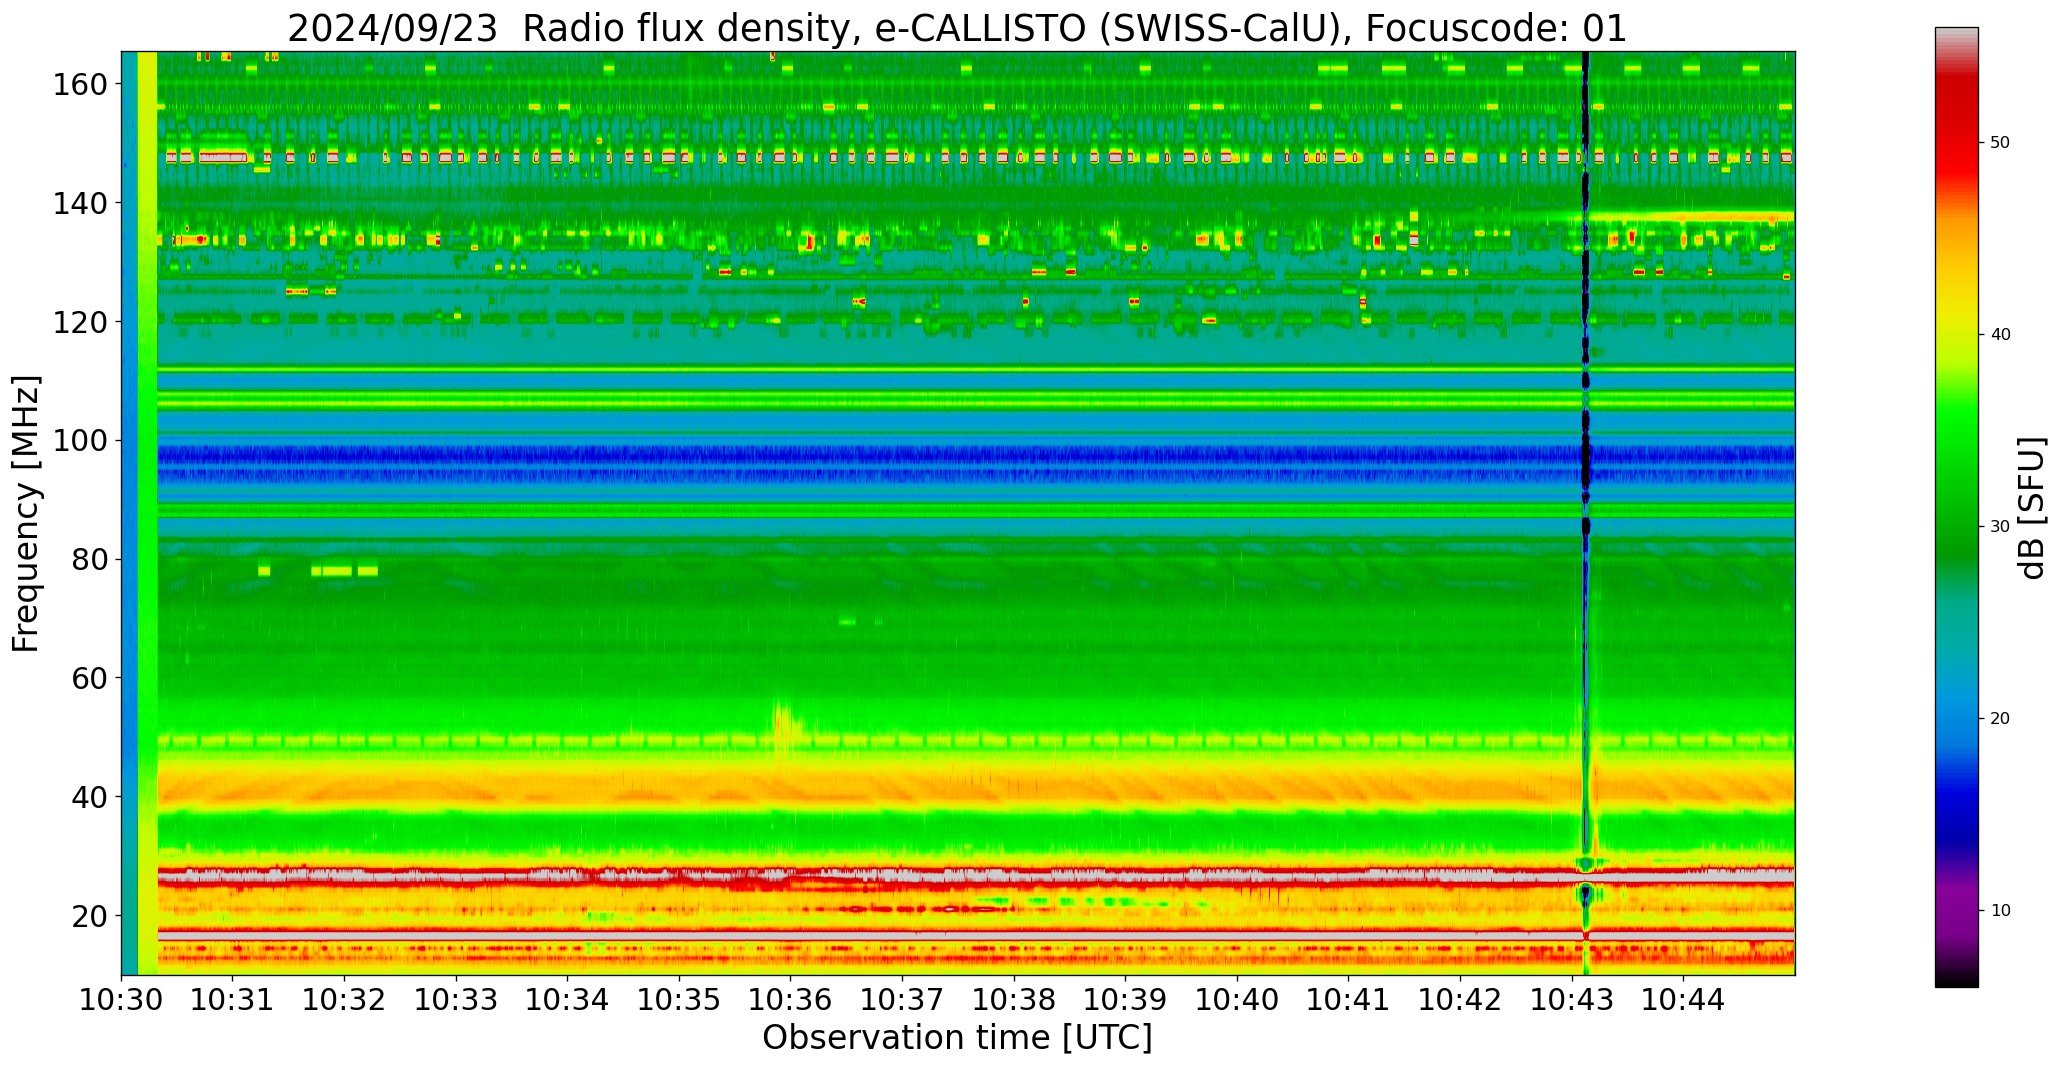Viewport: 2062px width, 1067px height.
Task: Click the 10:39 time tick label
Action: coord(1125,999)
